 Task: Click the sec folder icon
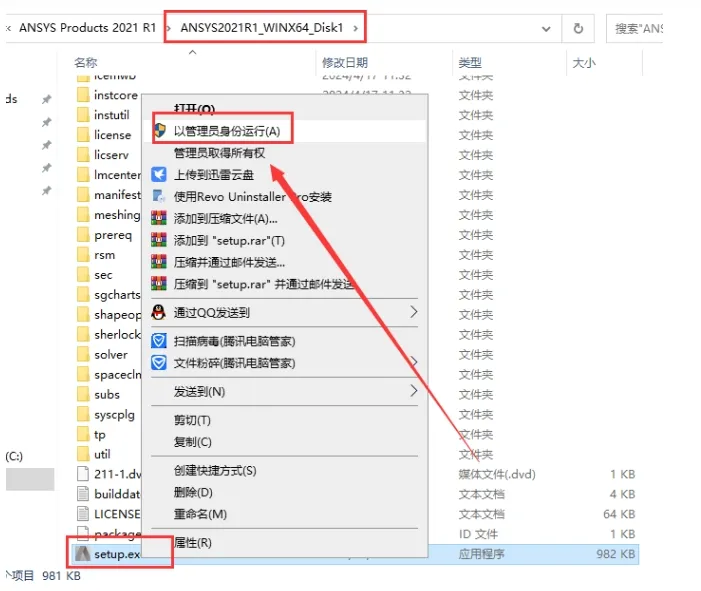(83, 274)
